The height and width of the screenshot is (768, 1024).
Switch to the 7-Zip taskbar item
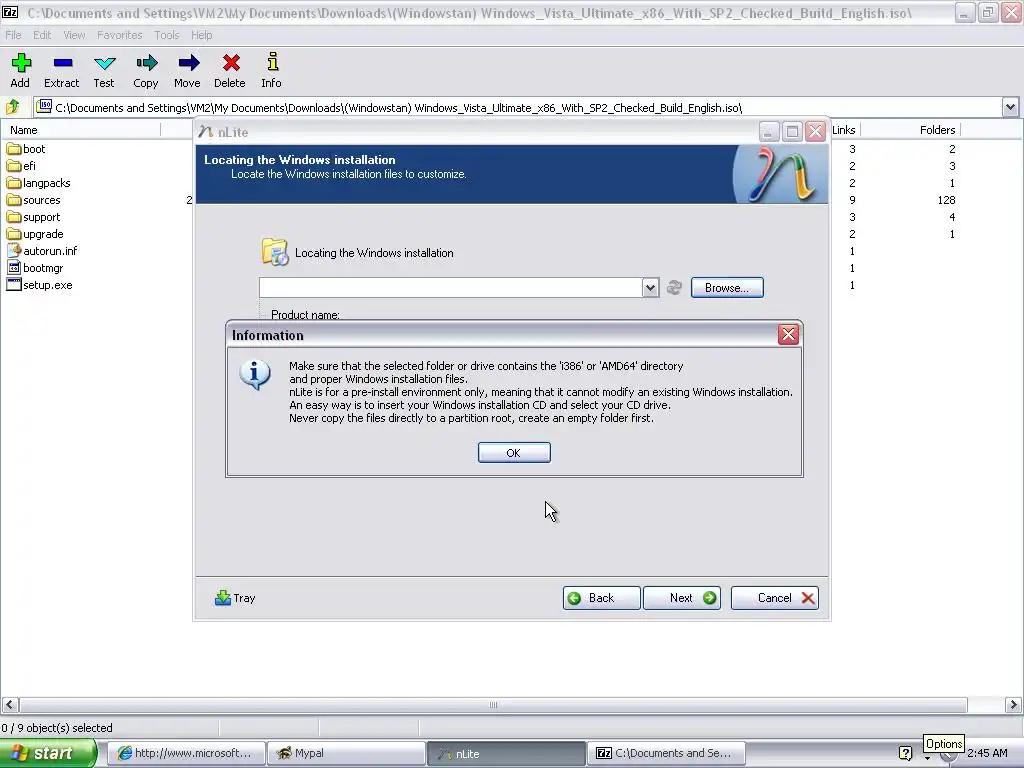(666, 754)
